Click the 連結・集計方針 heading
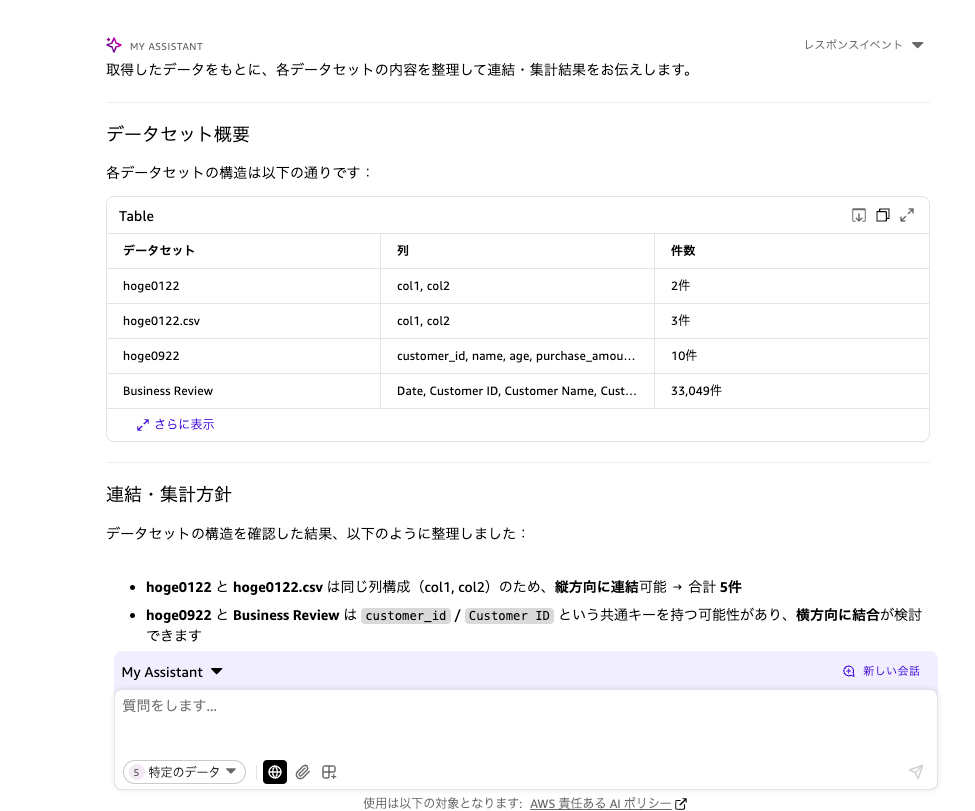Screen dimensions: 975x811 click(169, 494)
